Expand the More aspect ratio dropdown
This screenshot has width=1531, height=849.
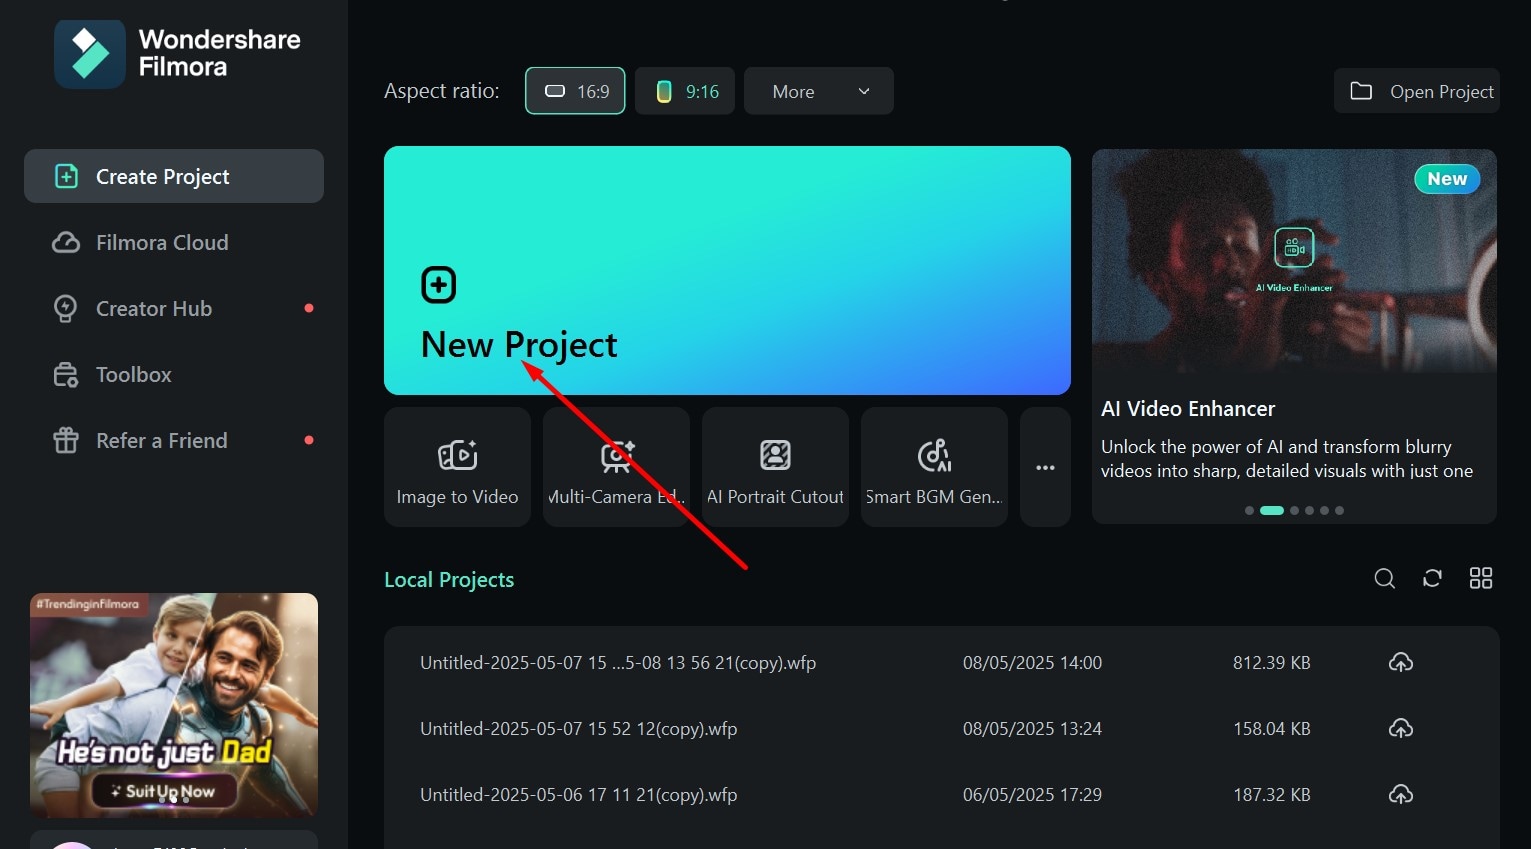coord(818,91)
